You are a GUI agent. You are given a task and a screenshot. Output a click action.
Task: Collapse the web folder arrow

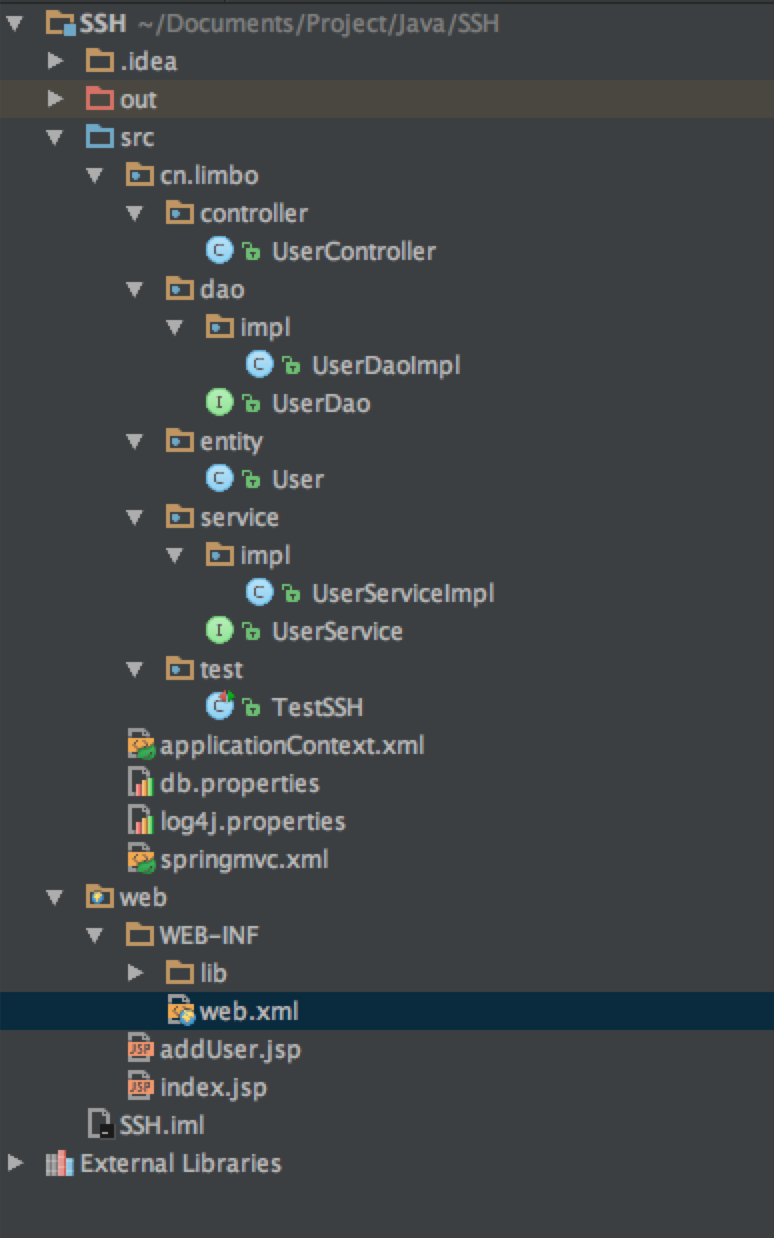(x=55, y=897)
